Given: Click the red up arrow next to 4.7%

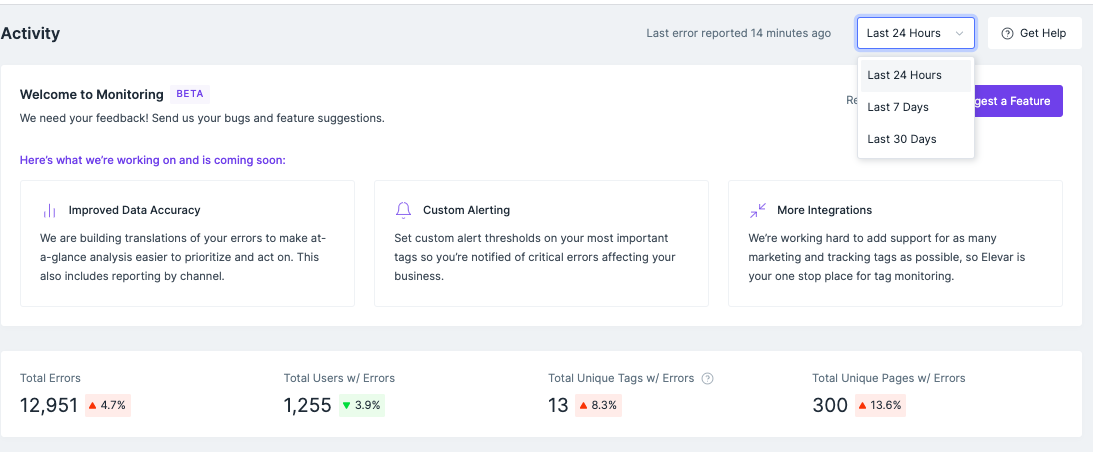Looking at the screenshot, I should 93,405.
